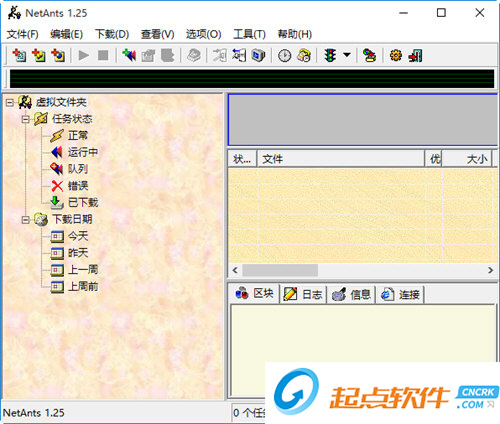Viewport: 500px width, 424px height.
Task: Click the blue arrows with green plus icon
Action: point(129,55)
